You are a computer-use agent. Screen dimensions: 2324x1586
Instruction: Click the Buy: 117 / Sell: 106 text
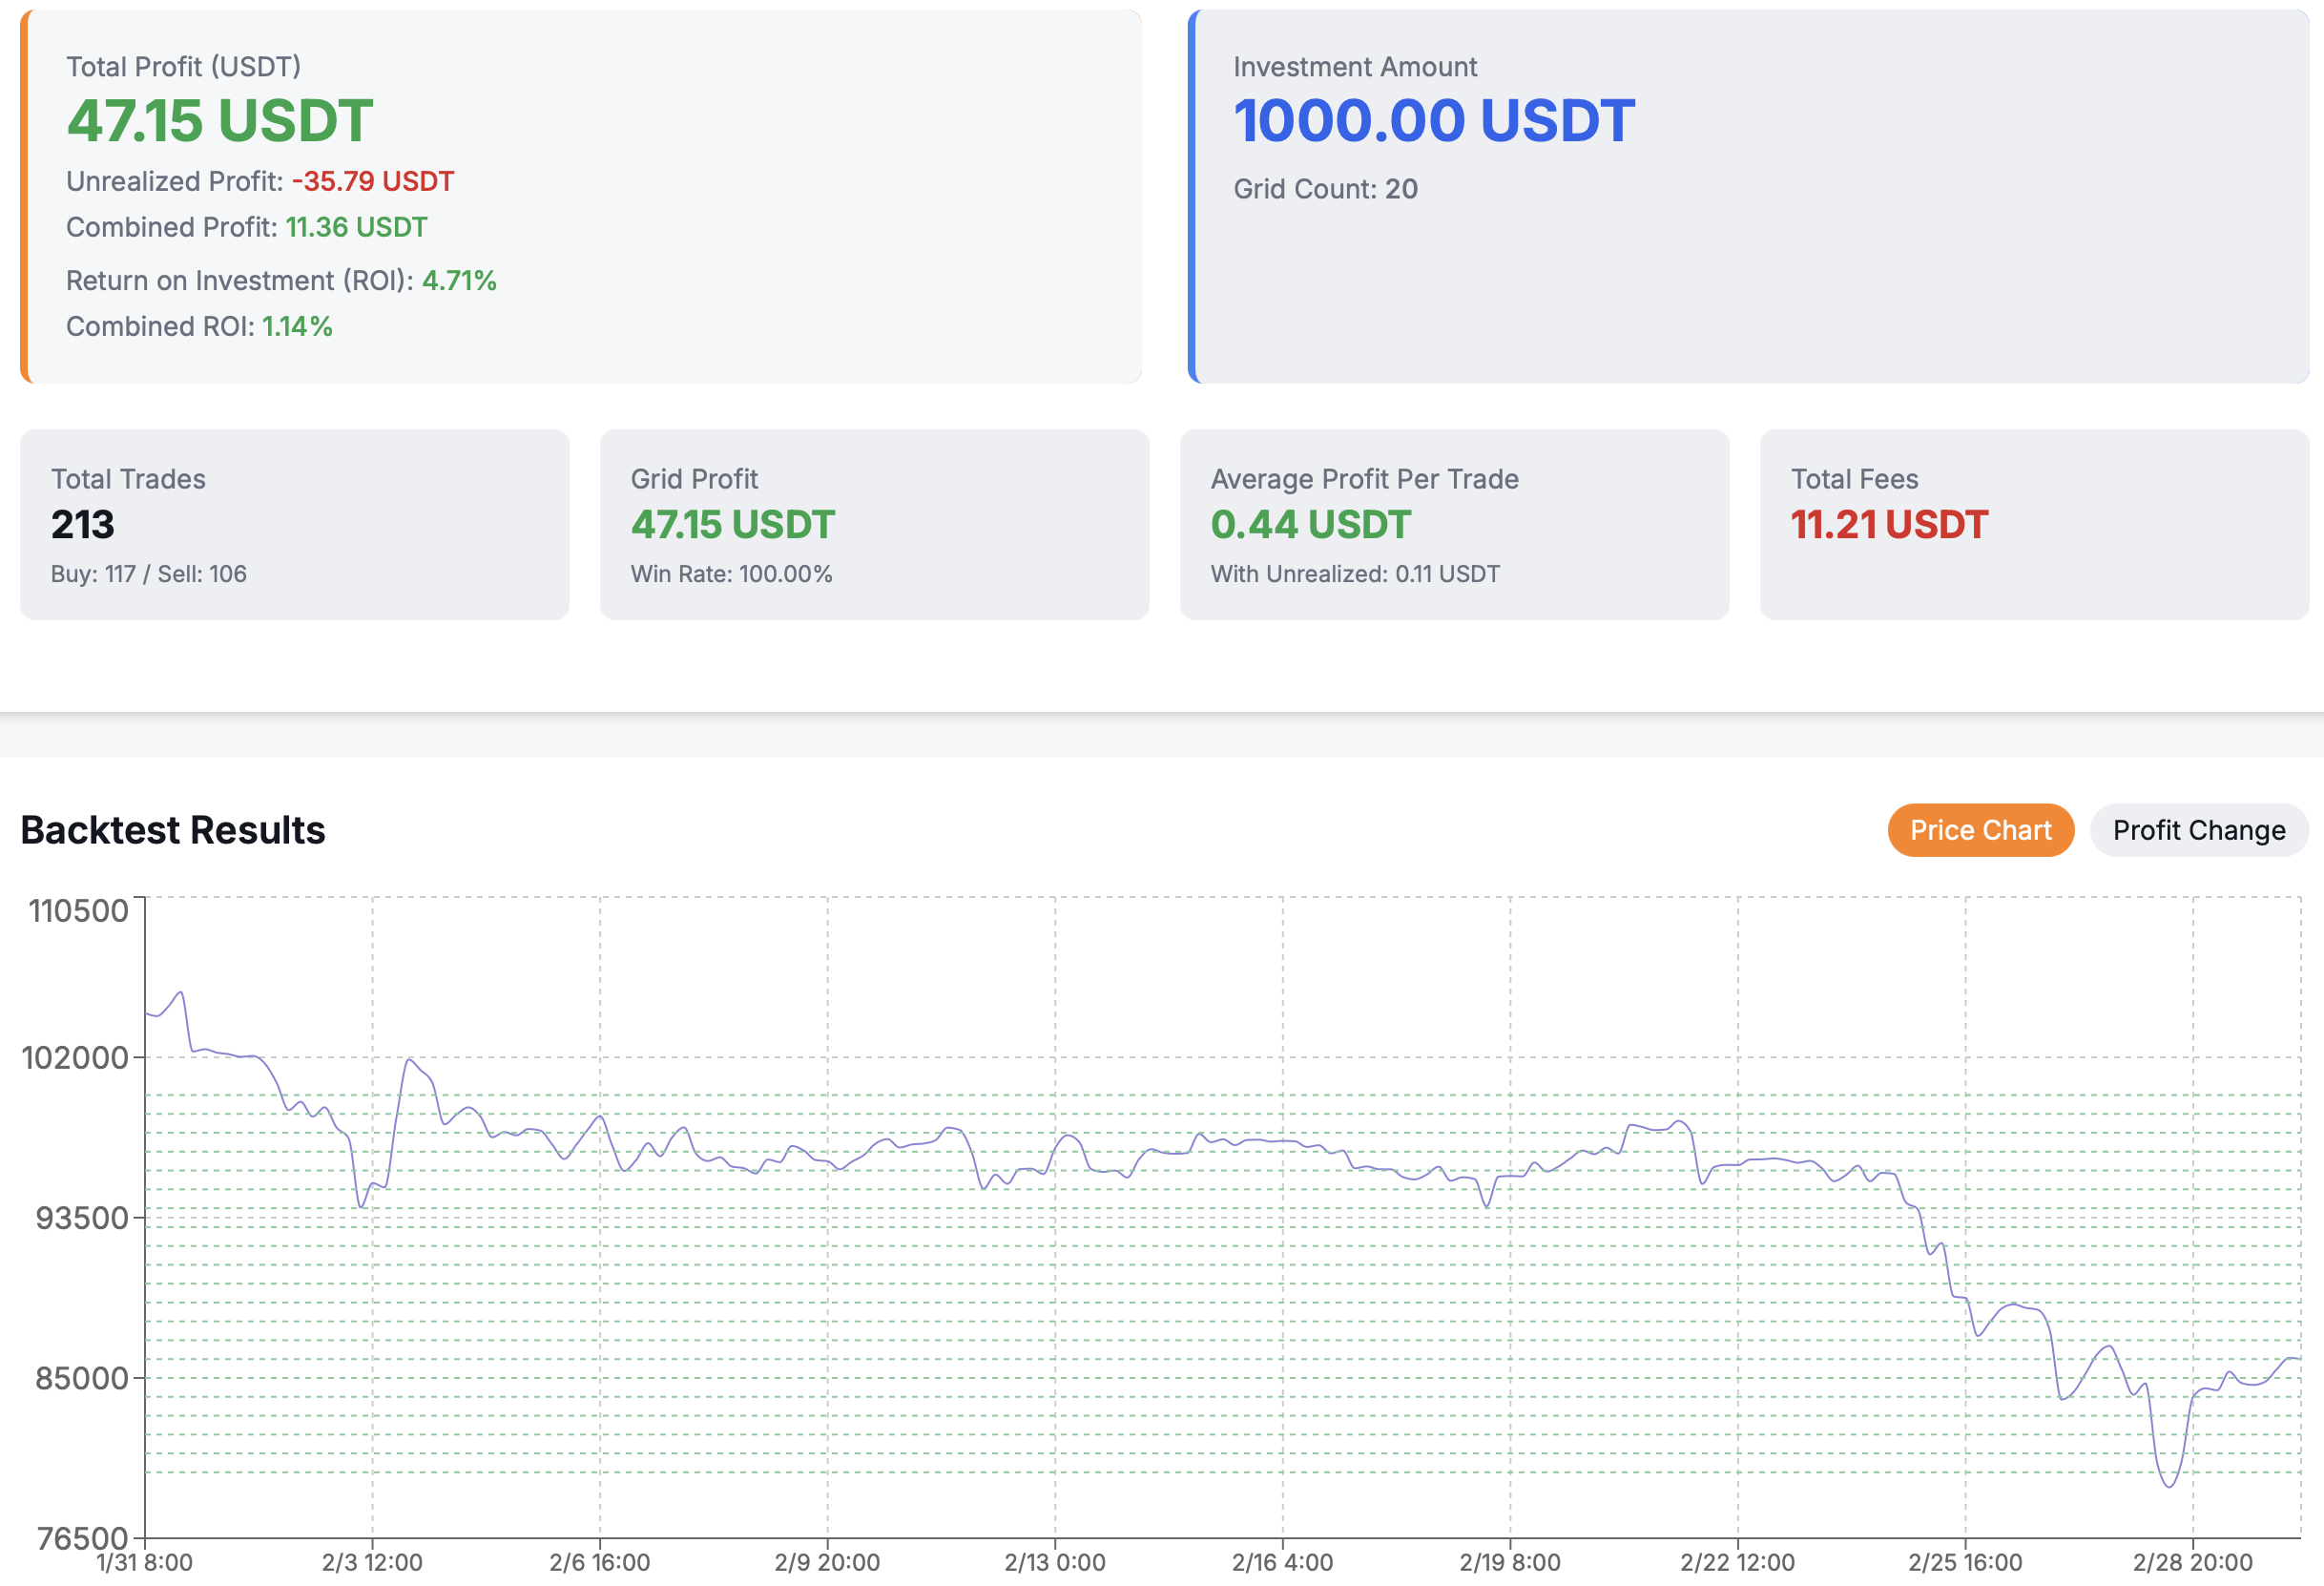[x=149, y=574]
